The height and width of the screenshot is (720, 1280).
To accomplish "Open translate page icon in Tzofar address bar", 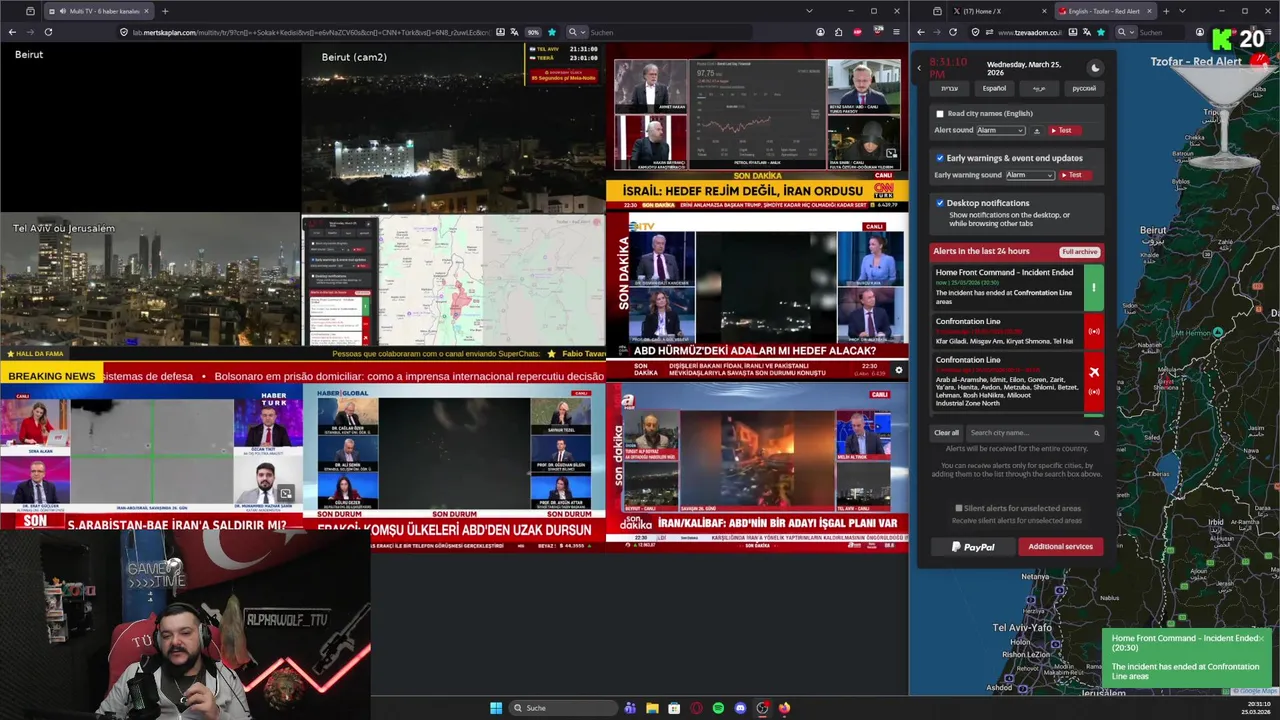I will click(x=1086, y=32).
